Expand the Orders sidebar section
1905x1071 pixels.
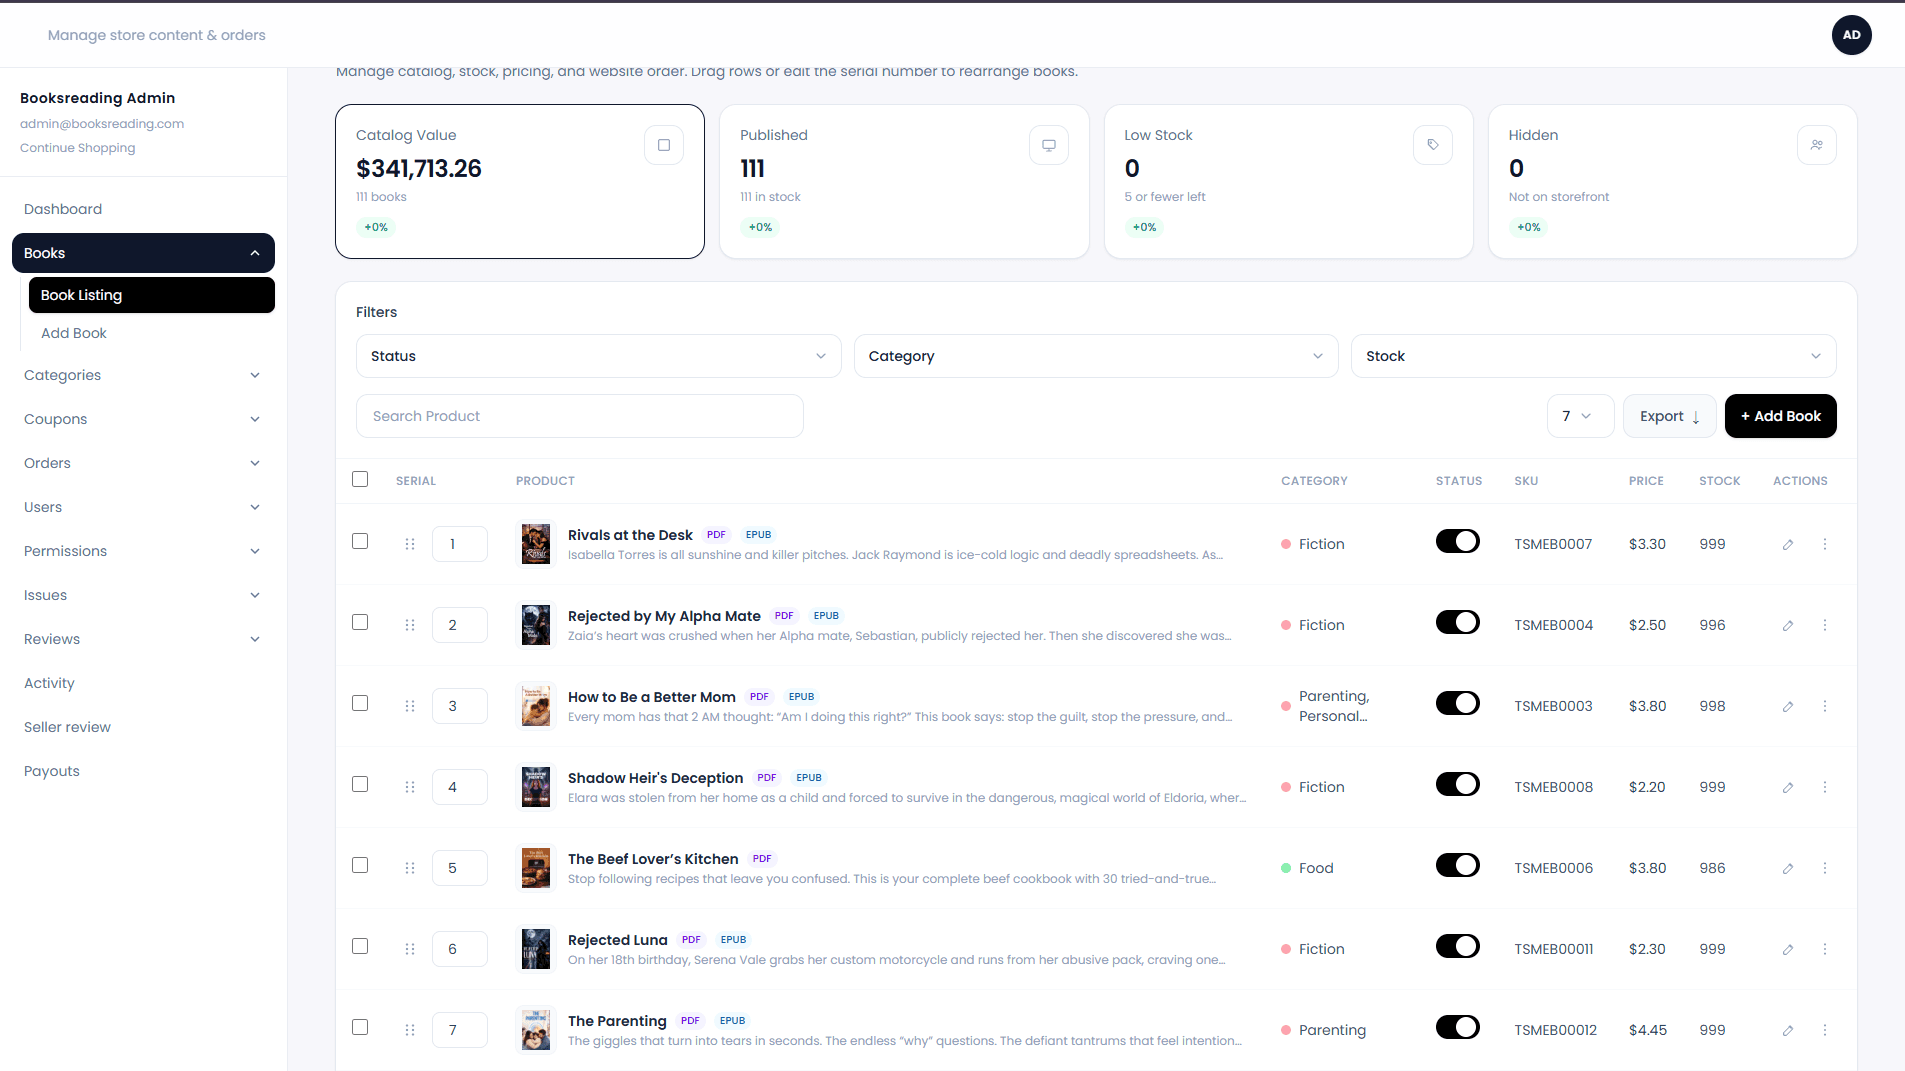pos(143,463)
